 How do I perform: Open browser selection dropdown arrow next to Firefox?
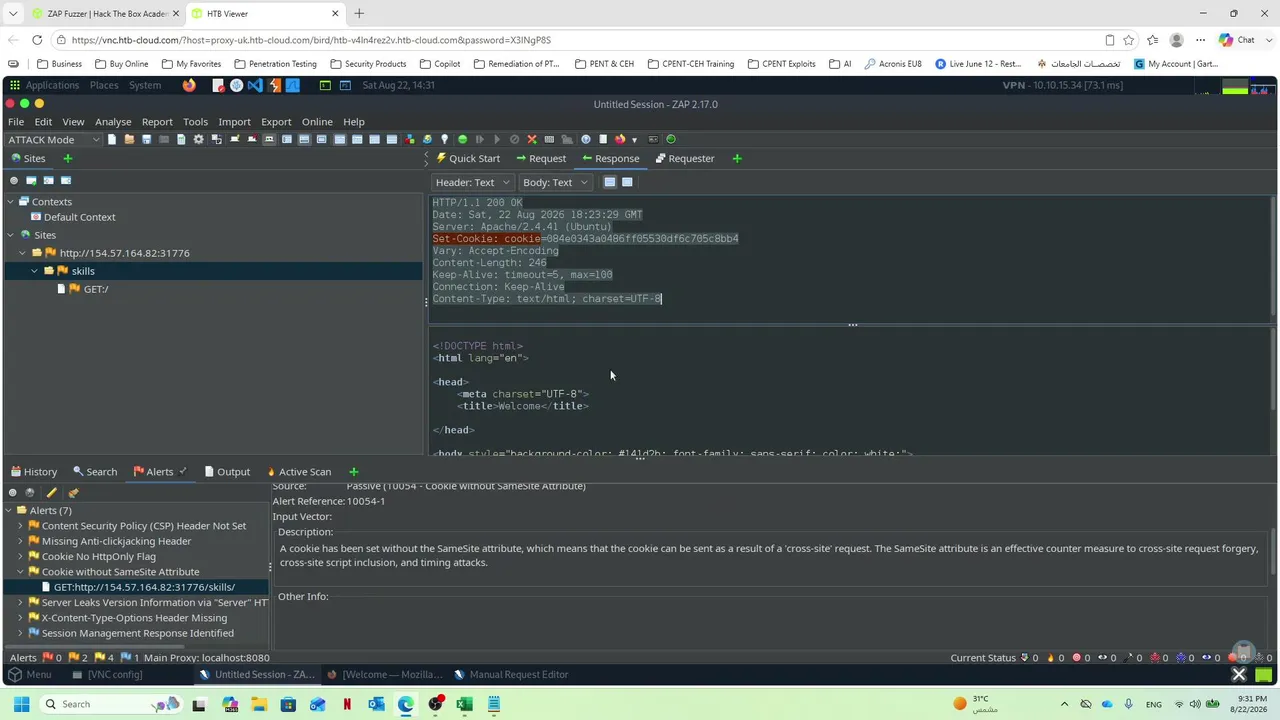(634, 140)
